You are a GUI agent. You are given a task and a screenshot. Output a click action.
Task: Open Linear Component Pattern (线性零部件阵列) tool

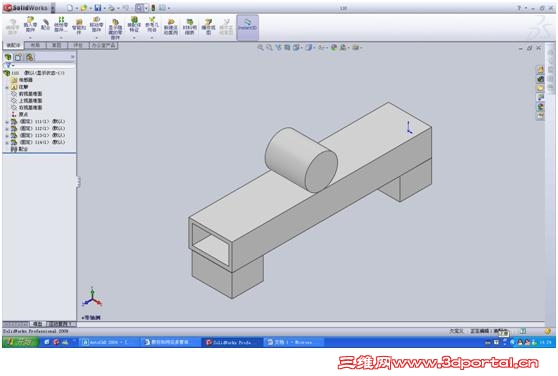coord(61,25)
